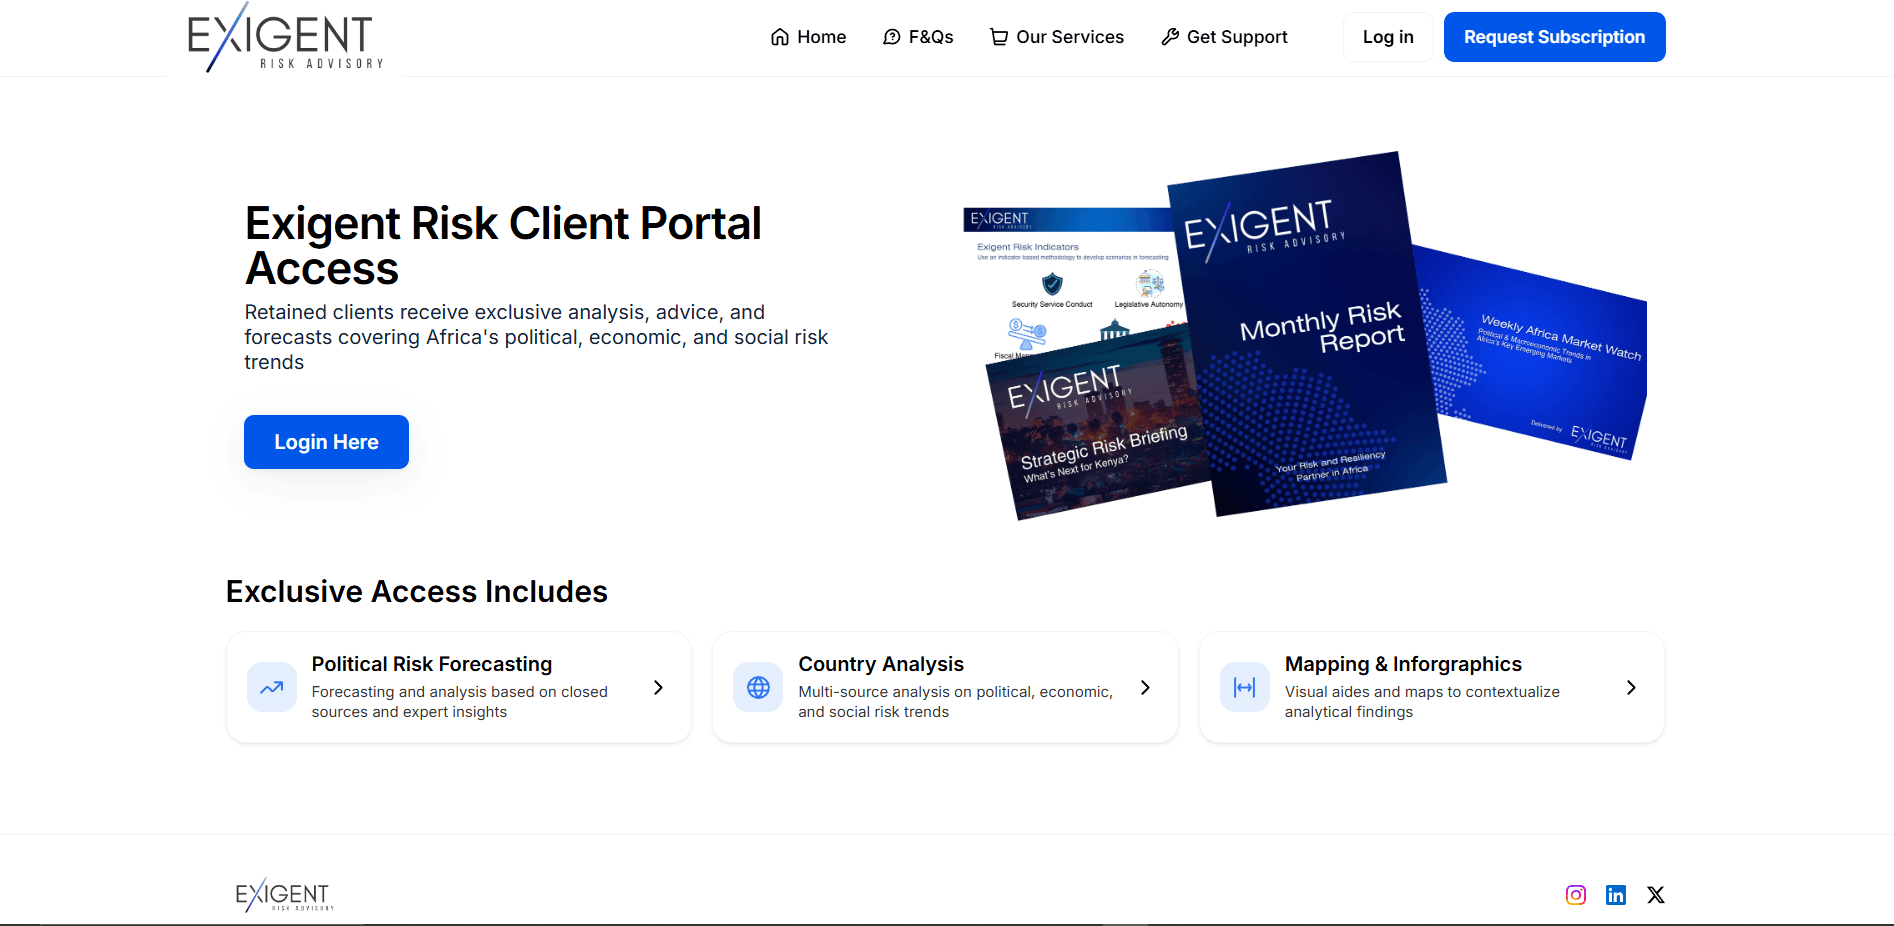The width and height of the screenshot is (1894, 926).
Task: Click the 'Visual aides and maps to contextualize' description
Action: [1422, 702]
